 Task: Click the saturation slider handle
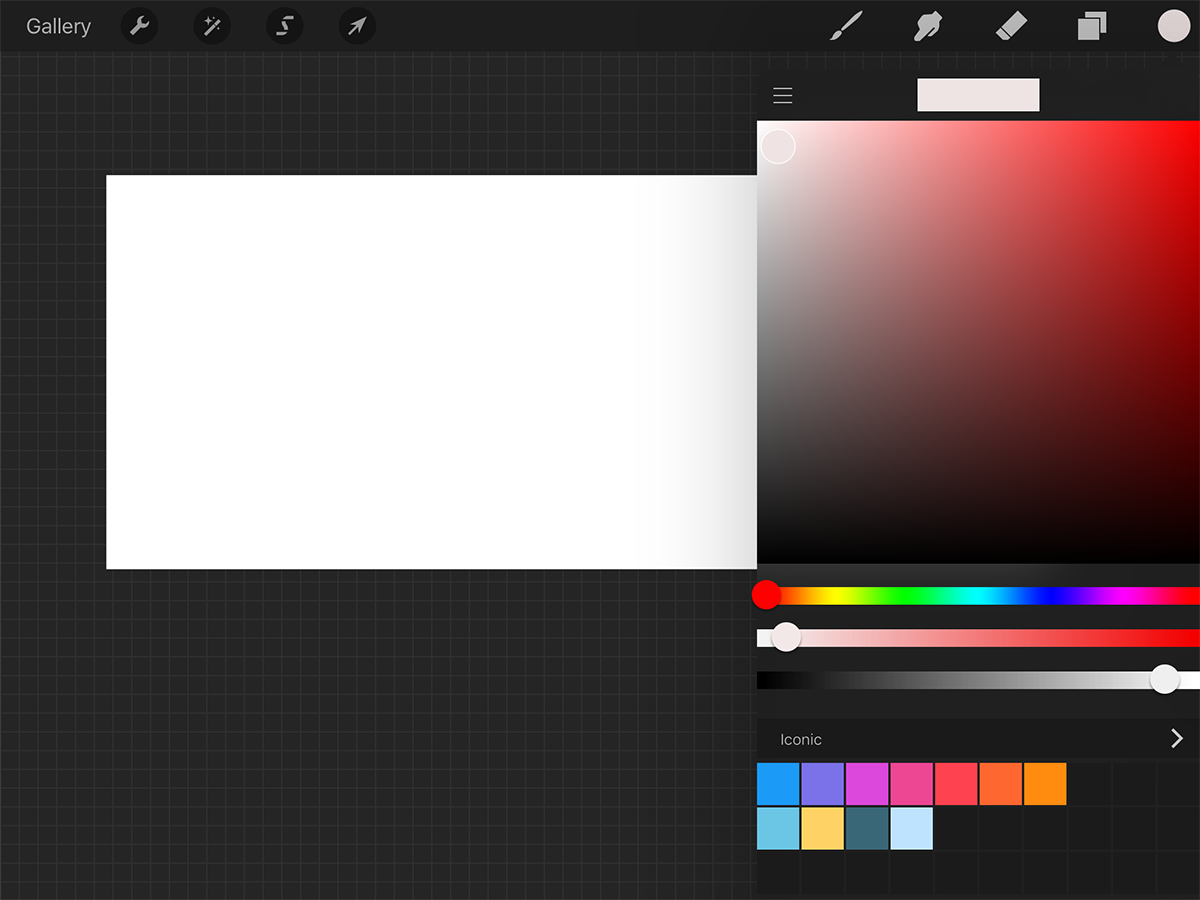[x=786, y=637]
